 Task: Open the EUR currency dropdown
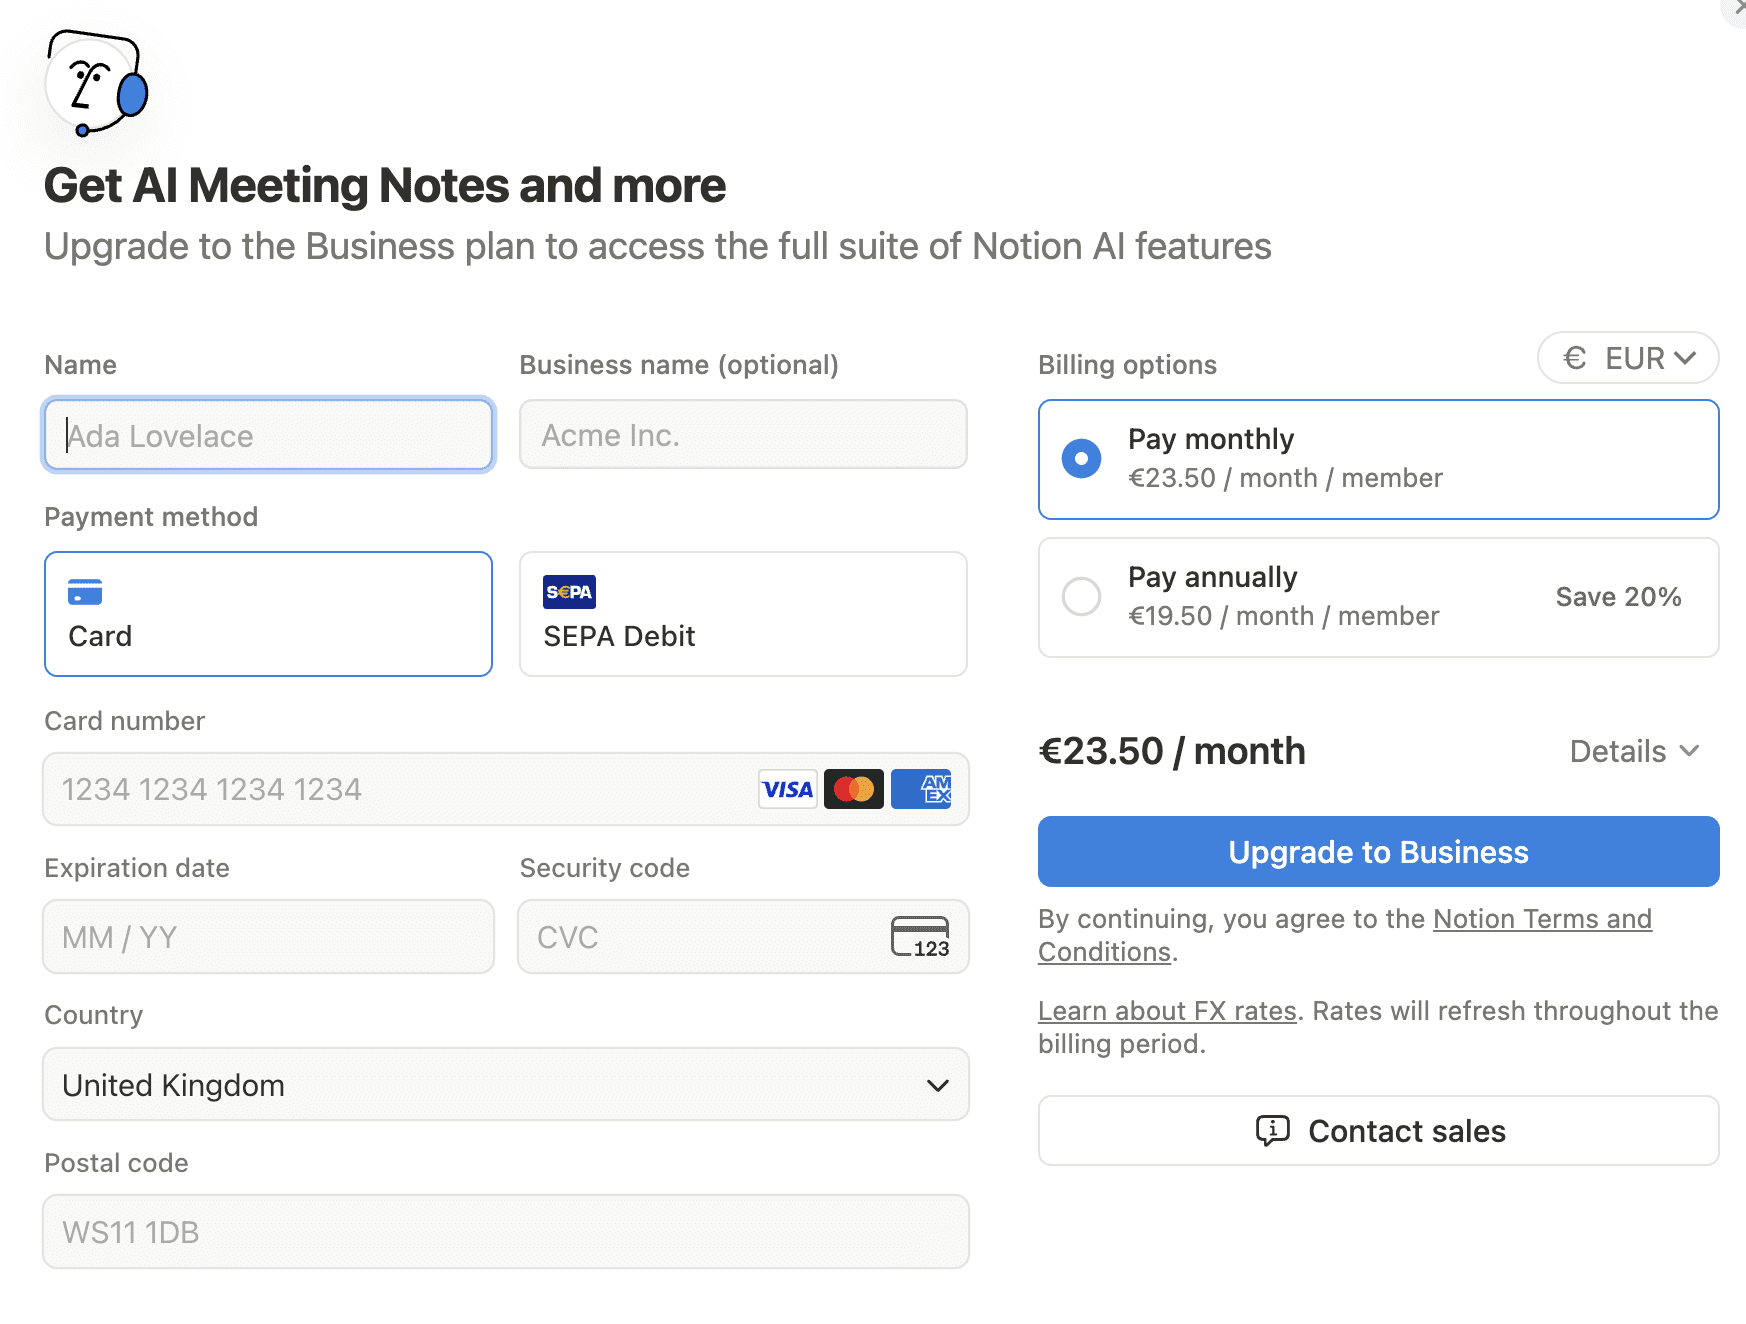[x=1628, y=358]
